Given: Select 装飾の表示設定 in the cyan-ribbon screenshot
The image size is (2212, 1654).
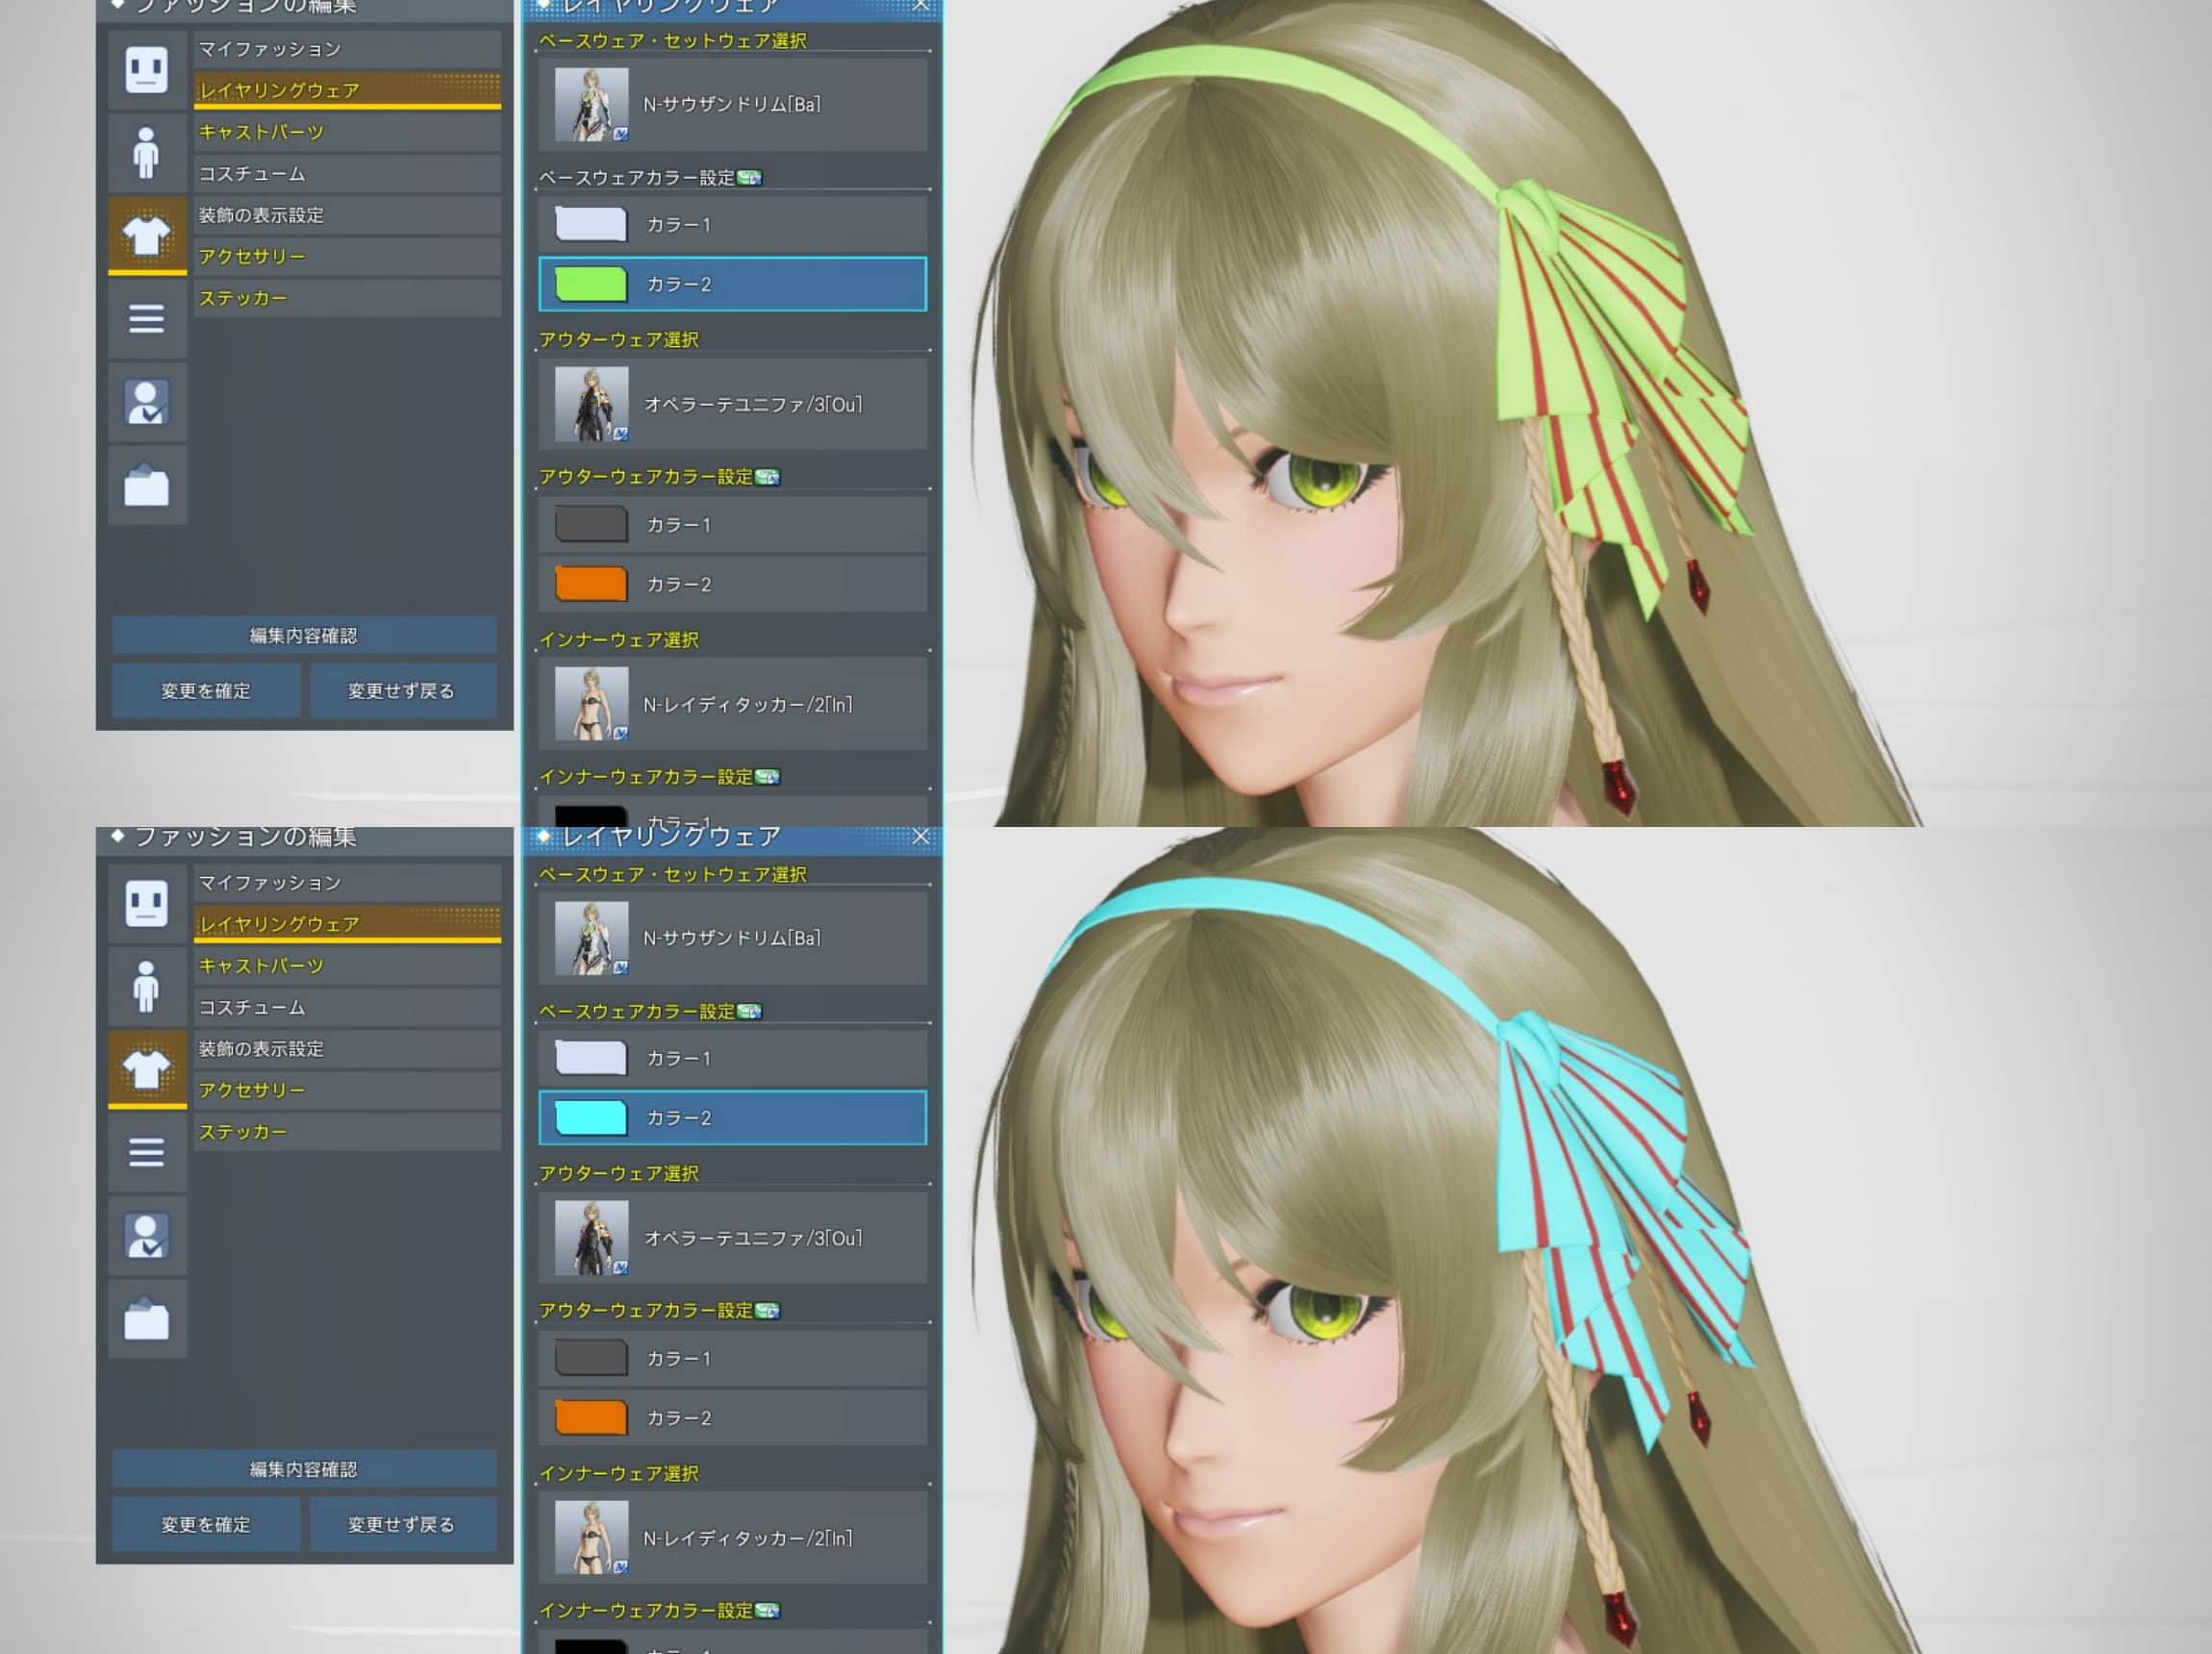Looking at the screenshot, I should click(347, 1049).
